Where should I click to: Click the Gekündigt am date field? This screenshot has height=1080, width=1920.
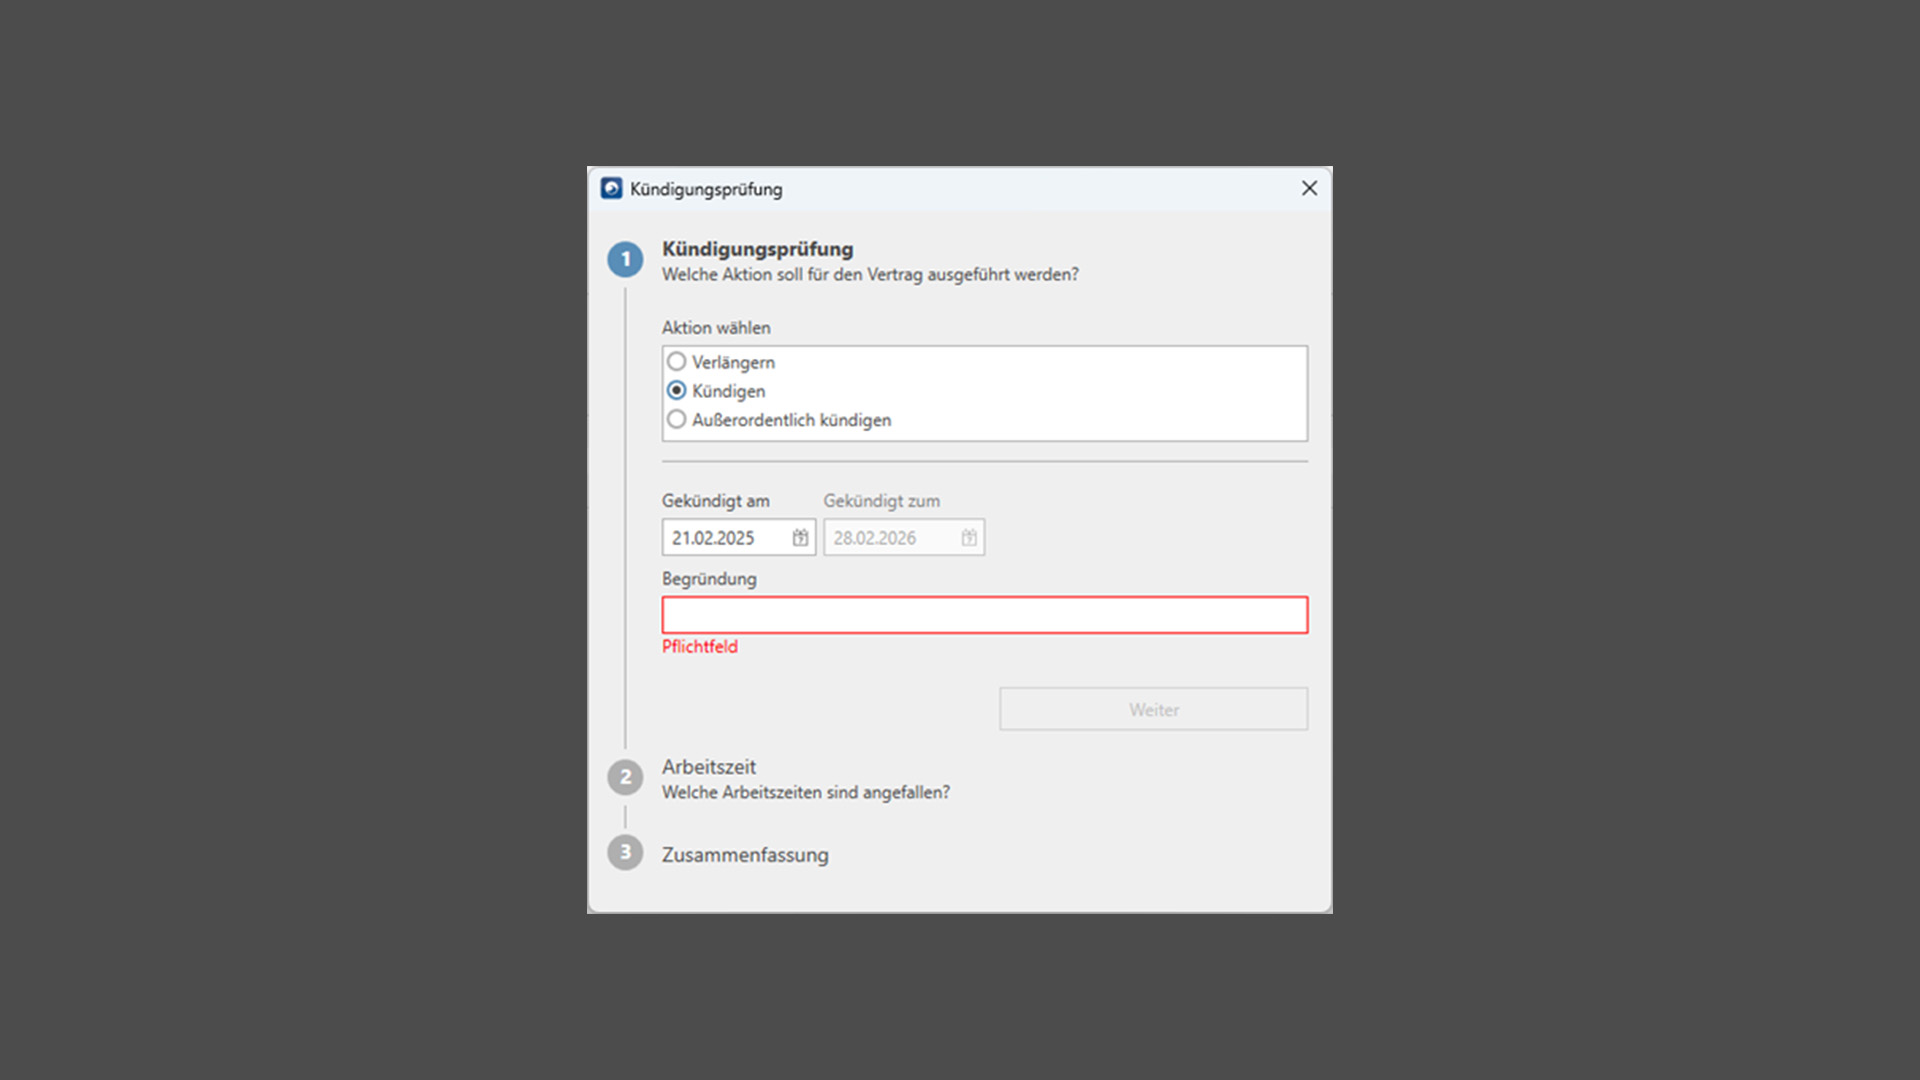click(727, 538)
